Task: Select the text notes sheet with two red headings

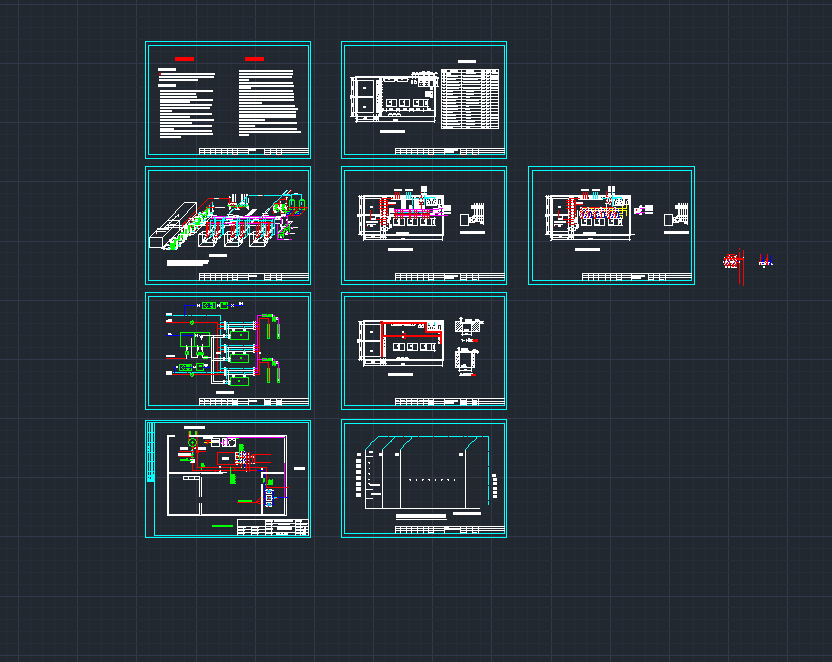Action: click(x=228, y=100)
